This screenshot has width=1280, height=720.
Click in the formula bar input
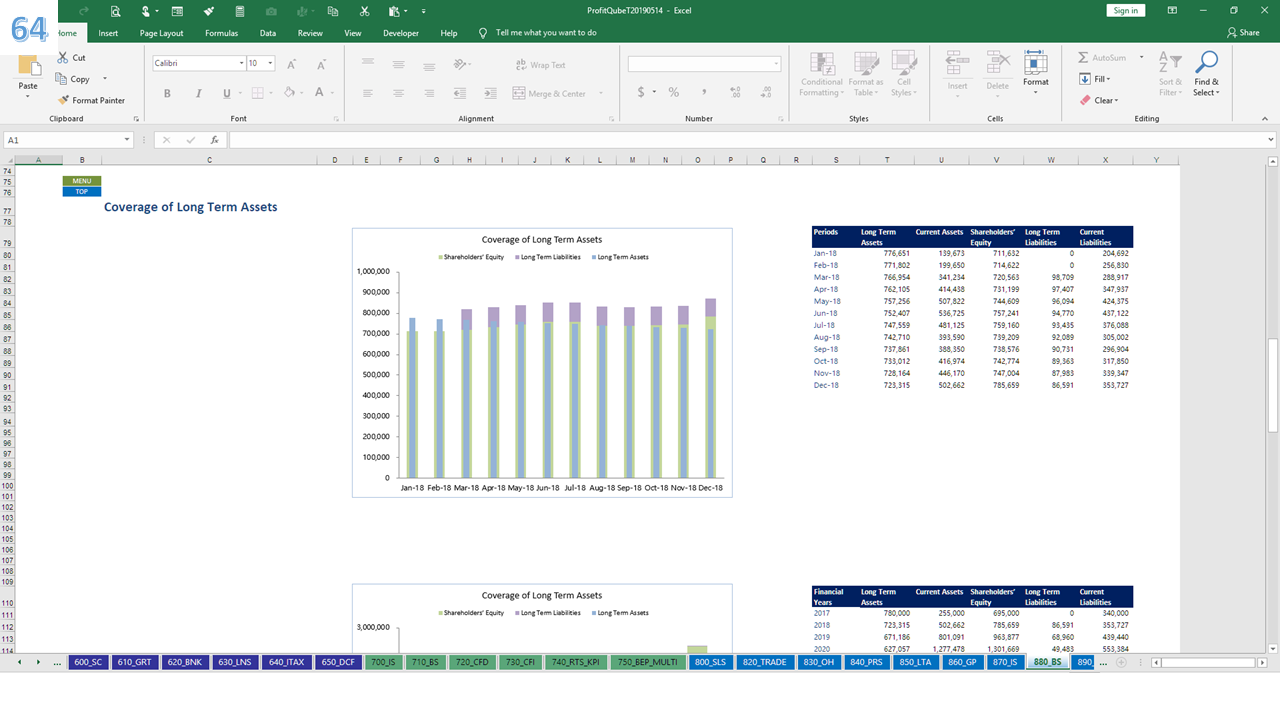(x=747, y=140)
